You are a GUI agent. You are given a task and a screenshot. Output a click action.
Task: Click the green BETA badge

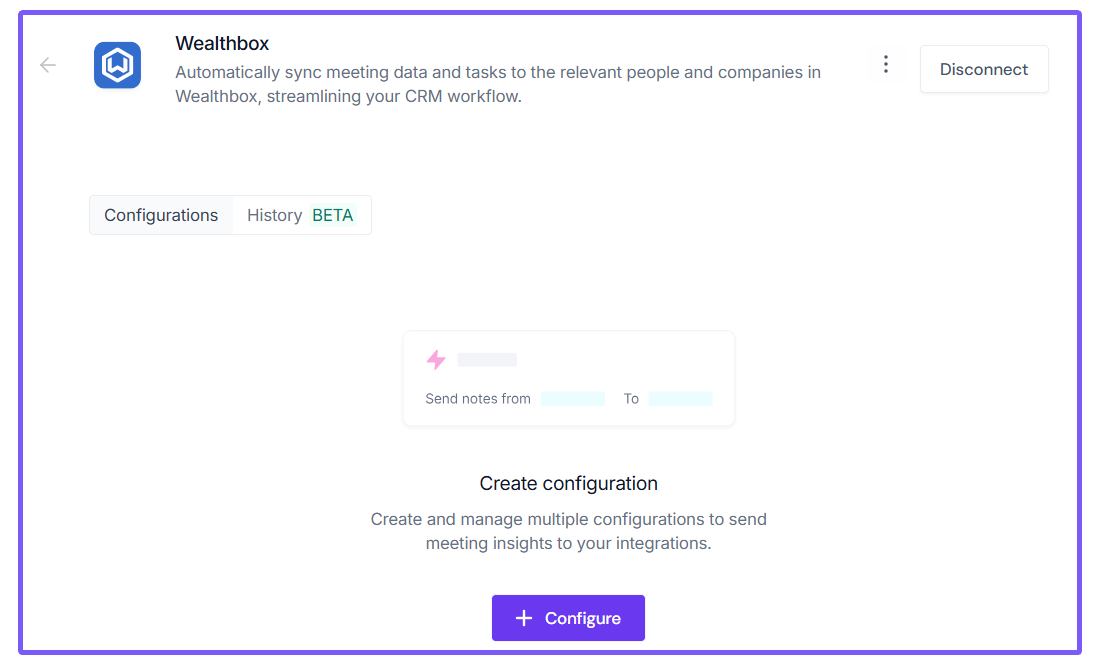333,215
